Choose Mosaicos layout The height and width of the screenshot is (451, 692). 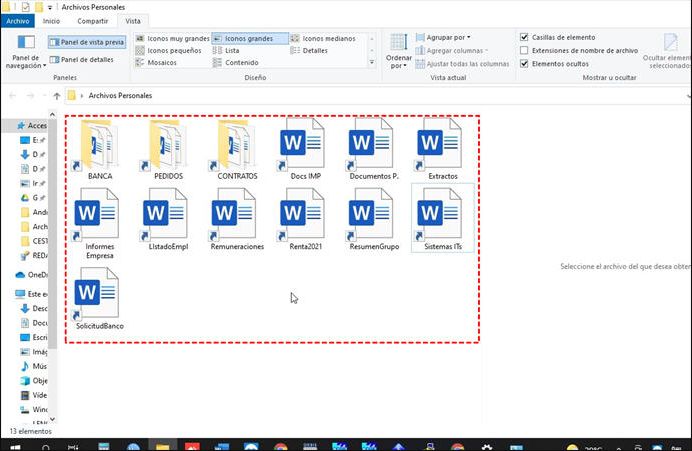156,62
